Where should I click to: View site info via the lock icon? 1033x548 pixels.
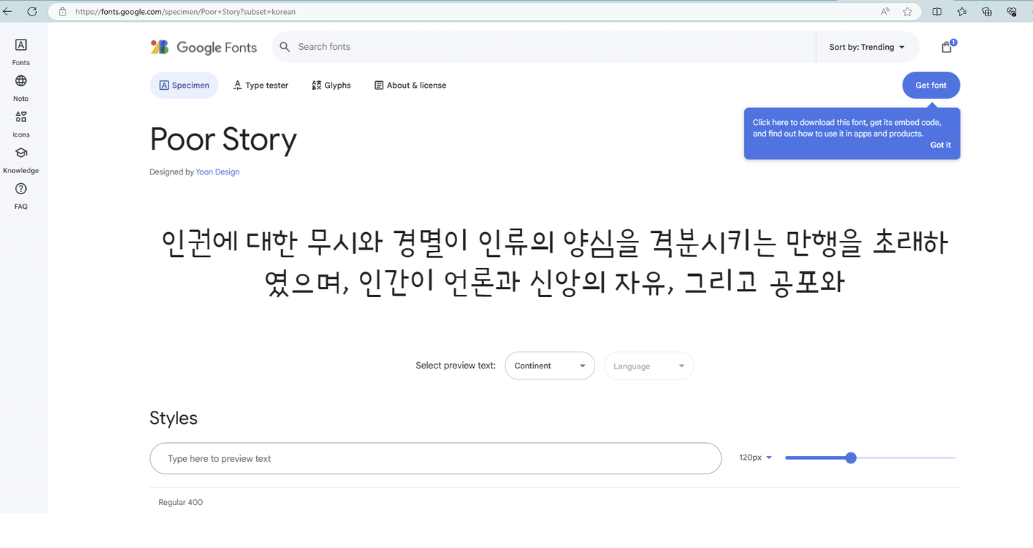63,11
